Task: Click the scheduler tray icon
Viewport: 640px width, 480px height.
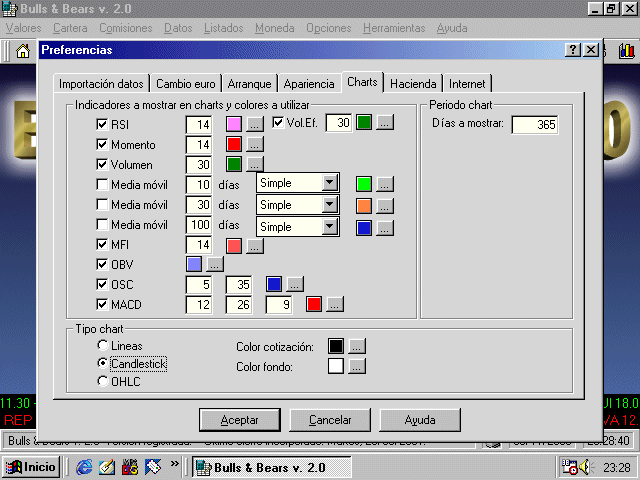Action: [569, 467]
